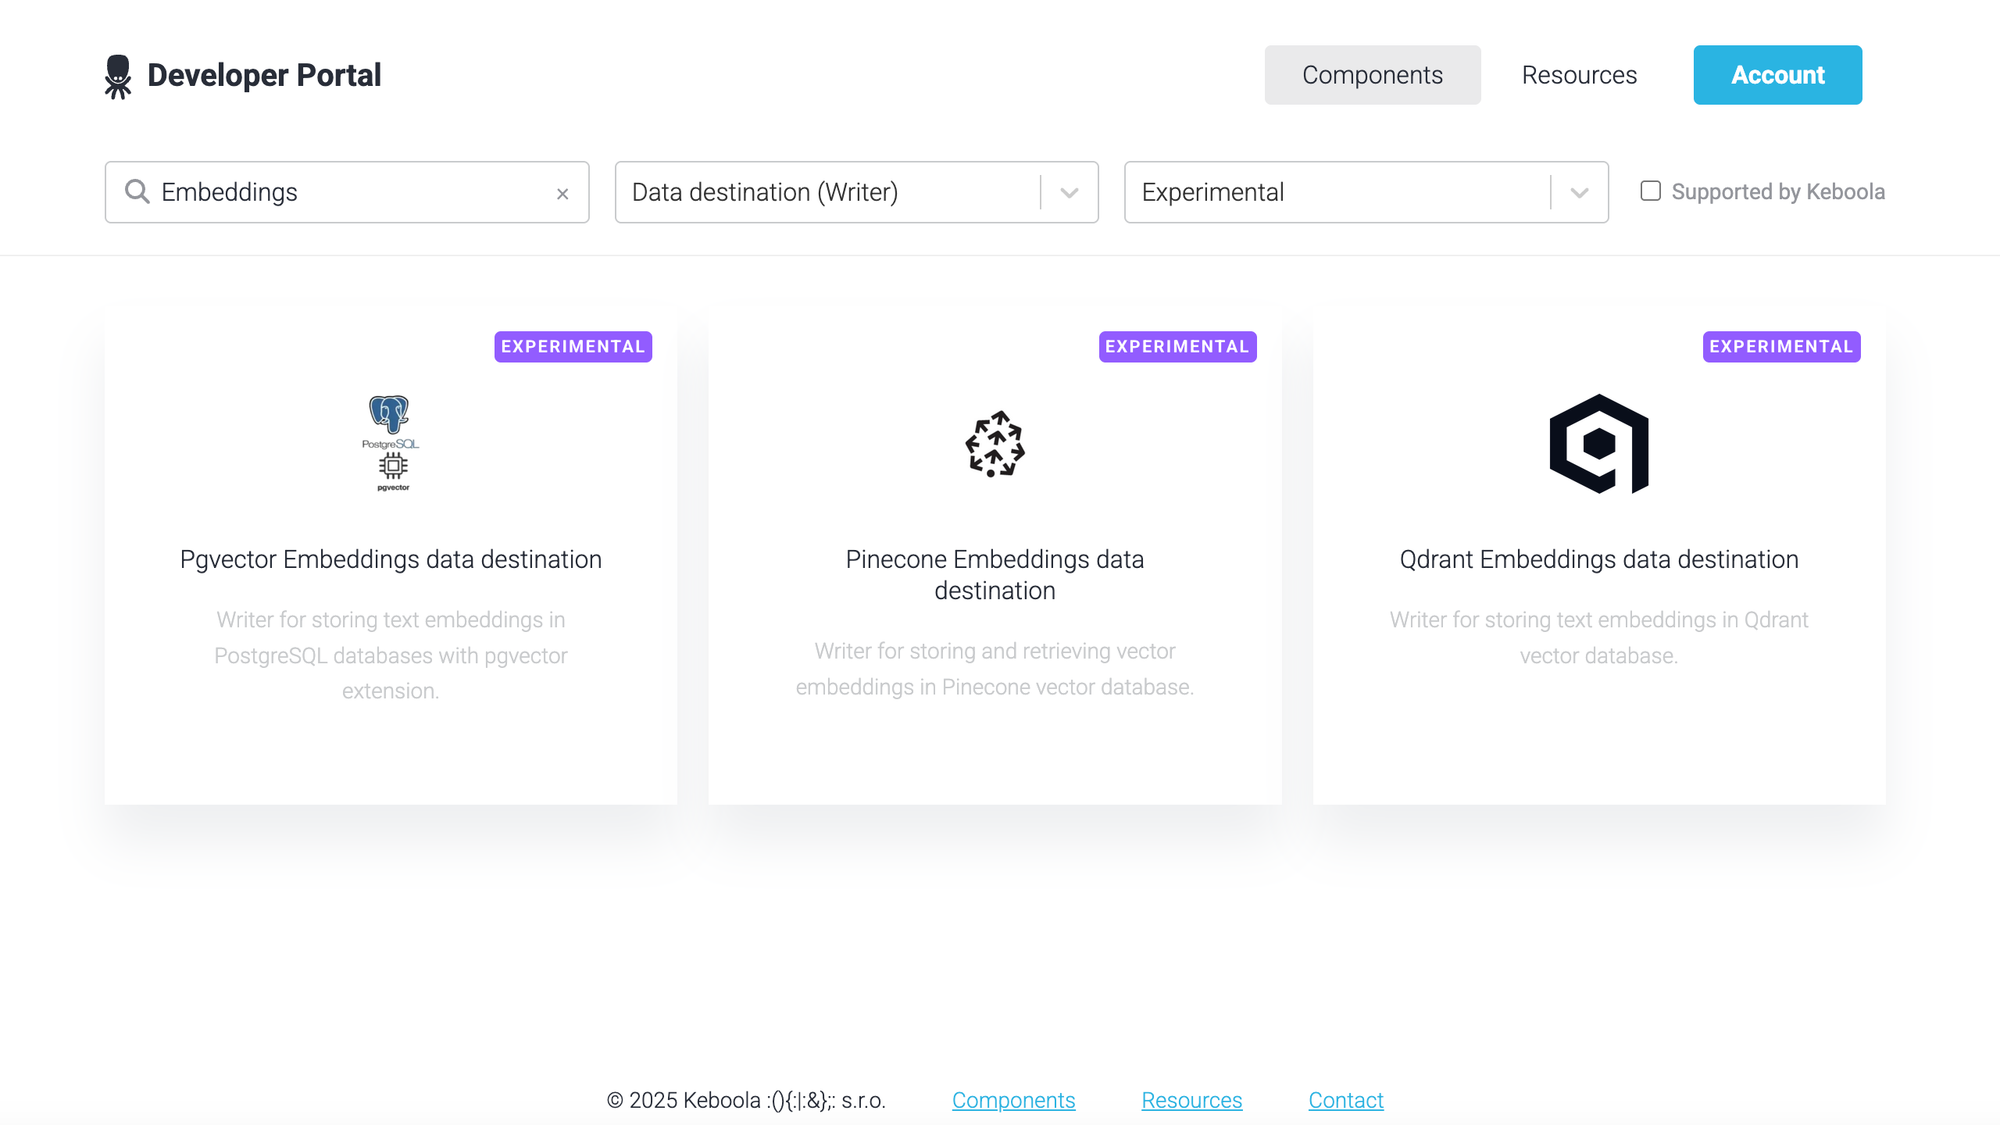Click the EXPERIMENTAL badge on Qdrant card
Image resolution: width=2000 pixels, height=1125 pixels.
[1781, 346]
